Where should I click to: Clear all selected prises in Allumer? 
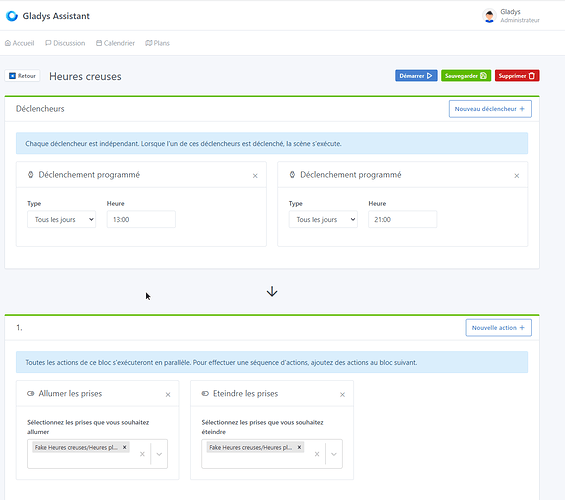[x=142, y=454]
